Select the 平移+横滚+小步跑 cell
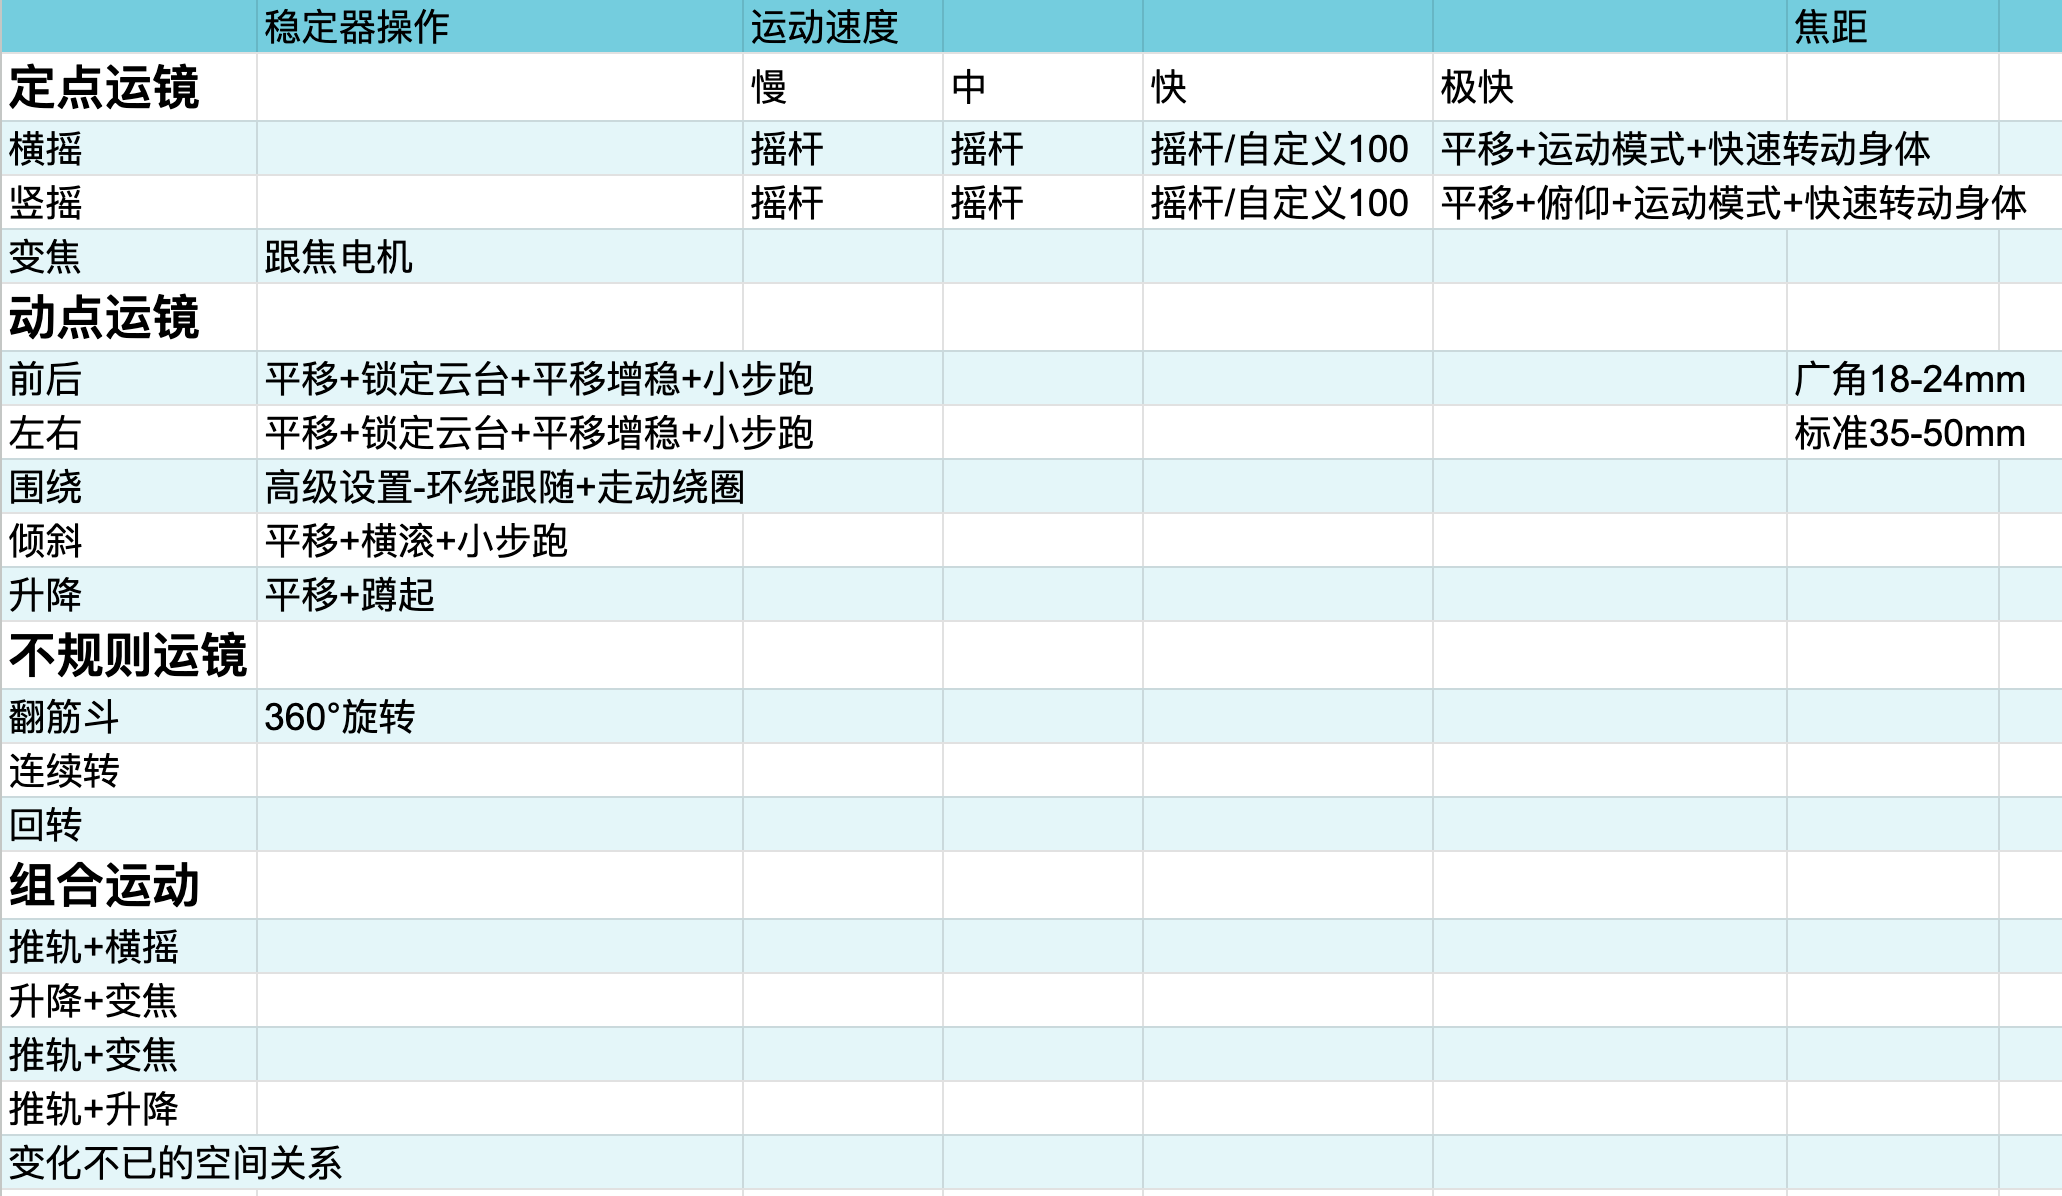Viewport: 2062px width, 1196px height. tap(499, 541)
